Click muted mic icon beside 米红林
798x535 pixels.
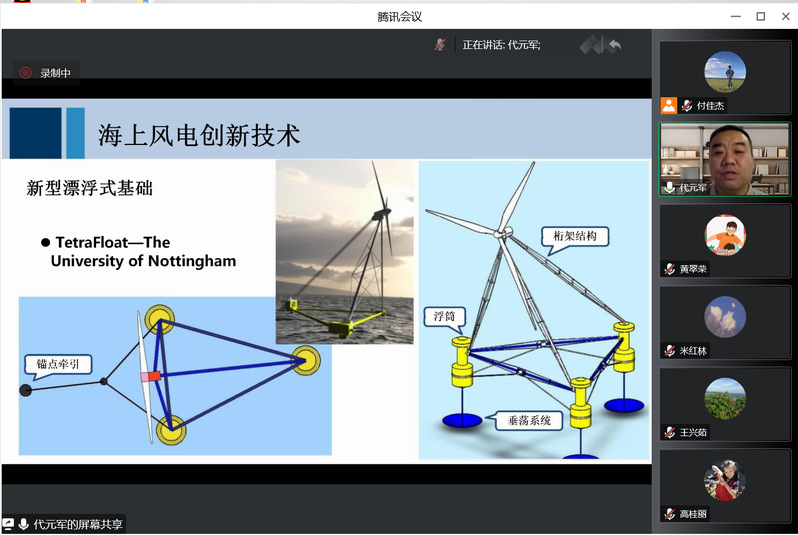669,351
